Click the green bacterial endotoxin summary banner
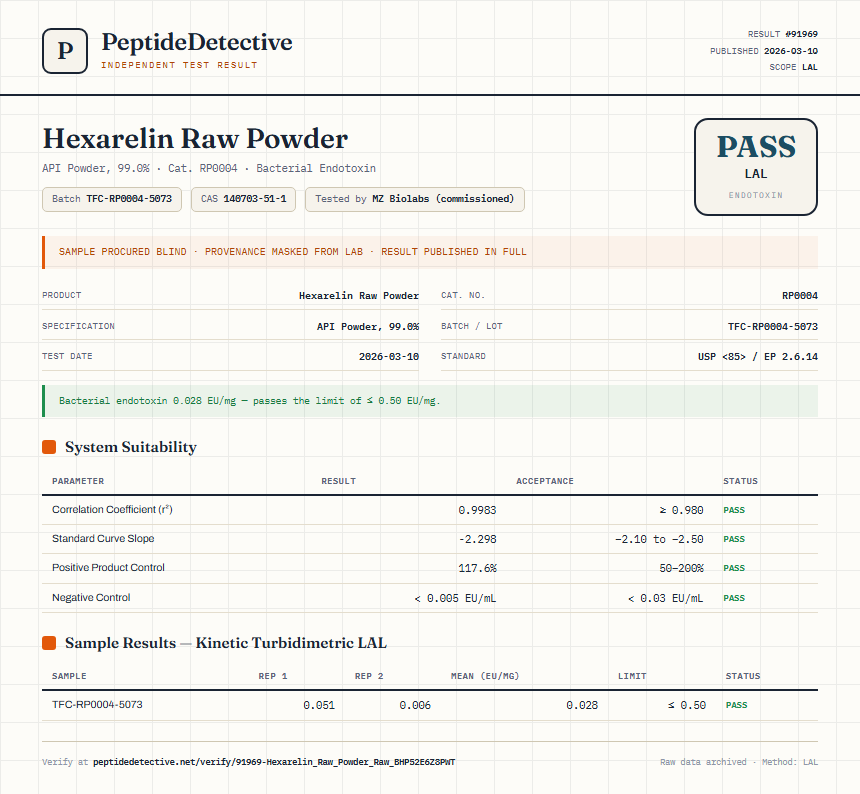Screen dimensions: 860x794 [x=430, y=401]
